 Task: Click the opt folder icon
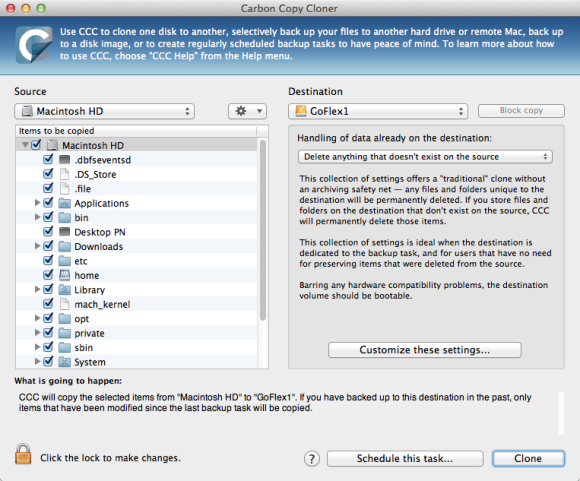pyautogui.click(x=64, y=318)
